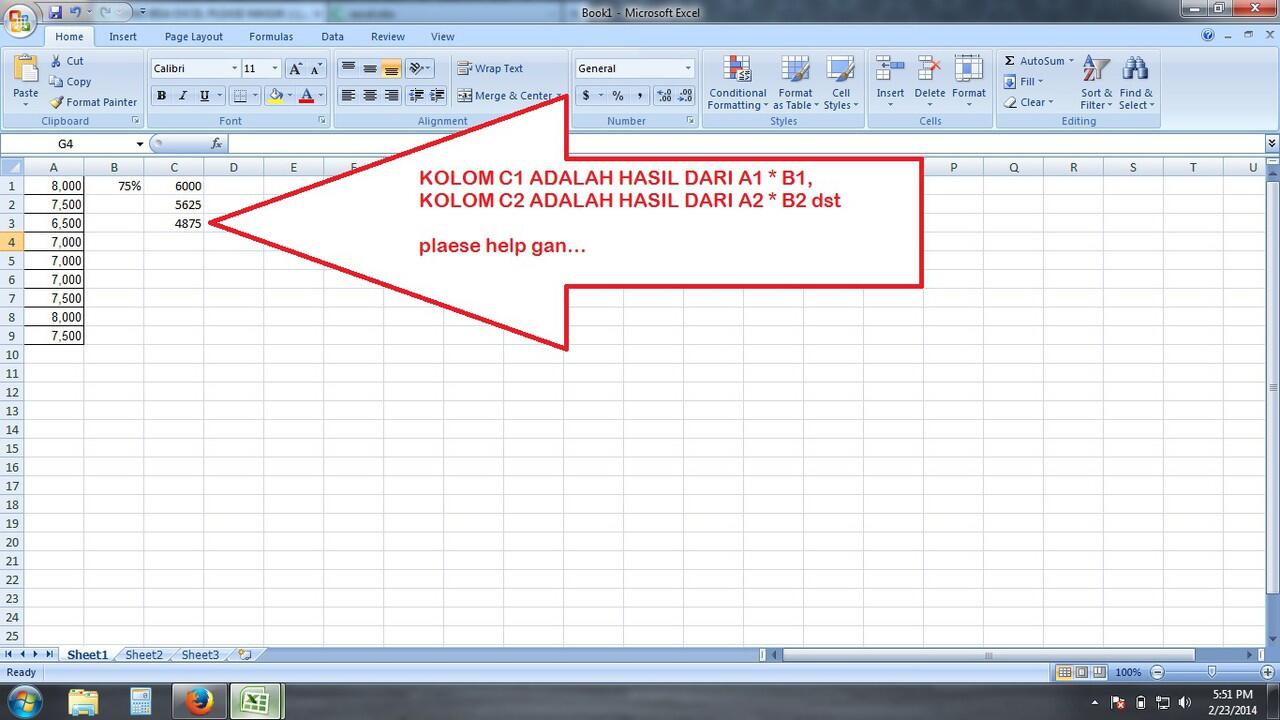Screen dimensions: 1280x720
Task: Click the Paste clipboard icon
Action: 26,70
